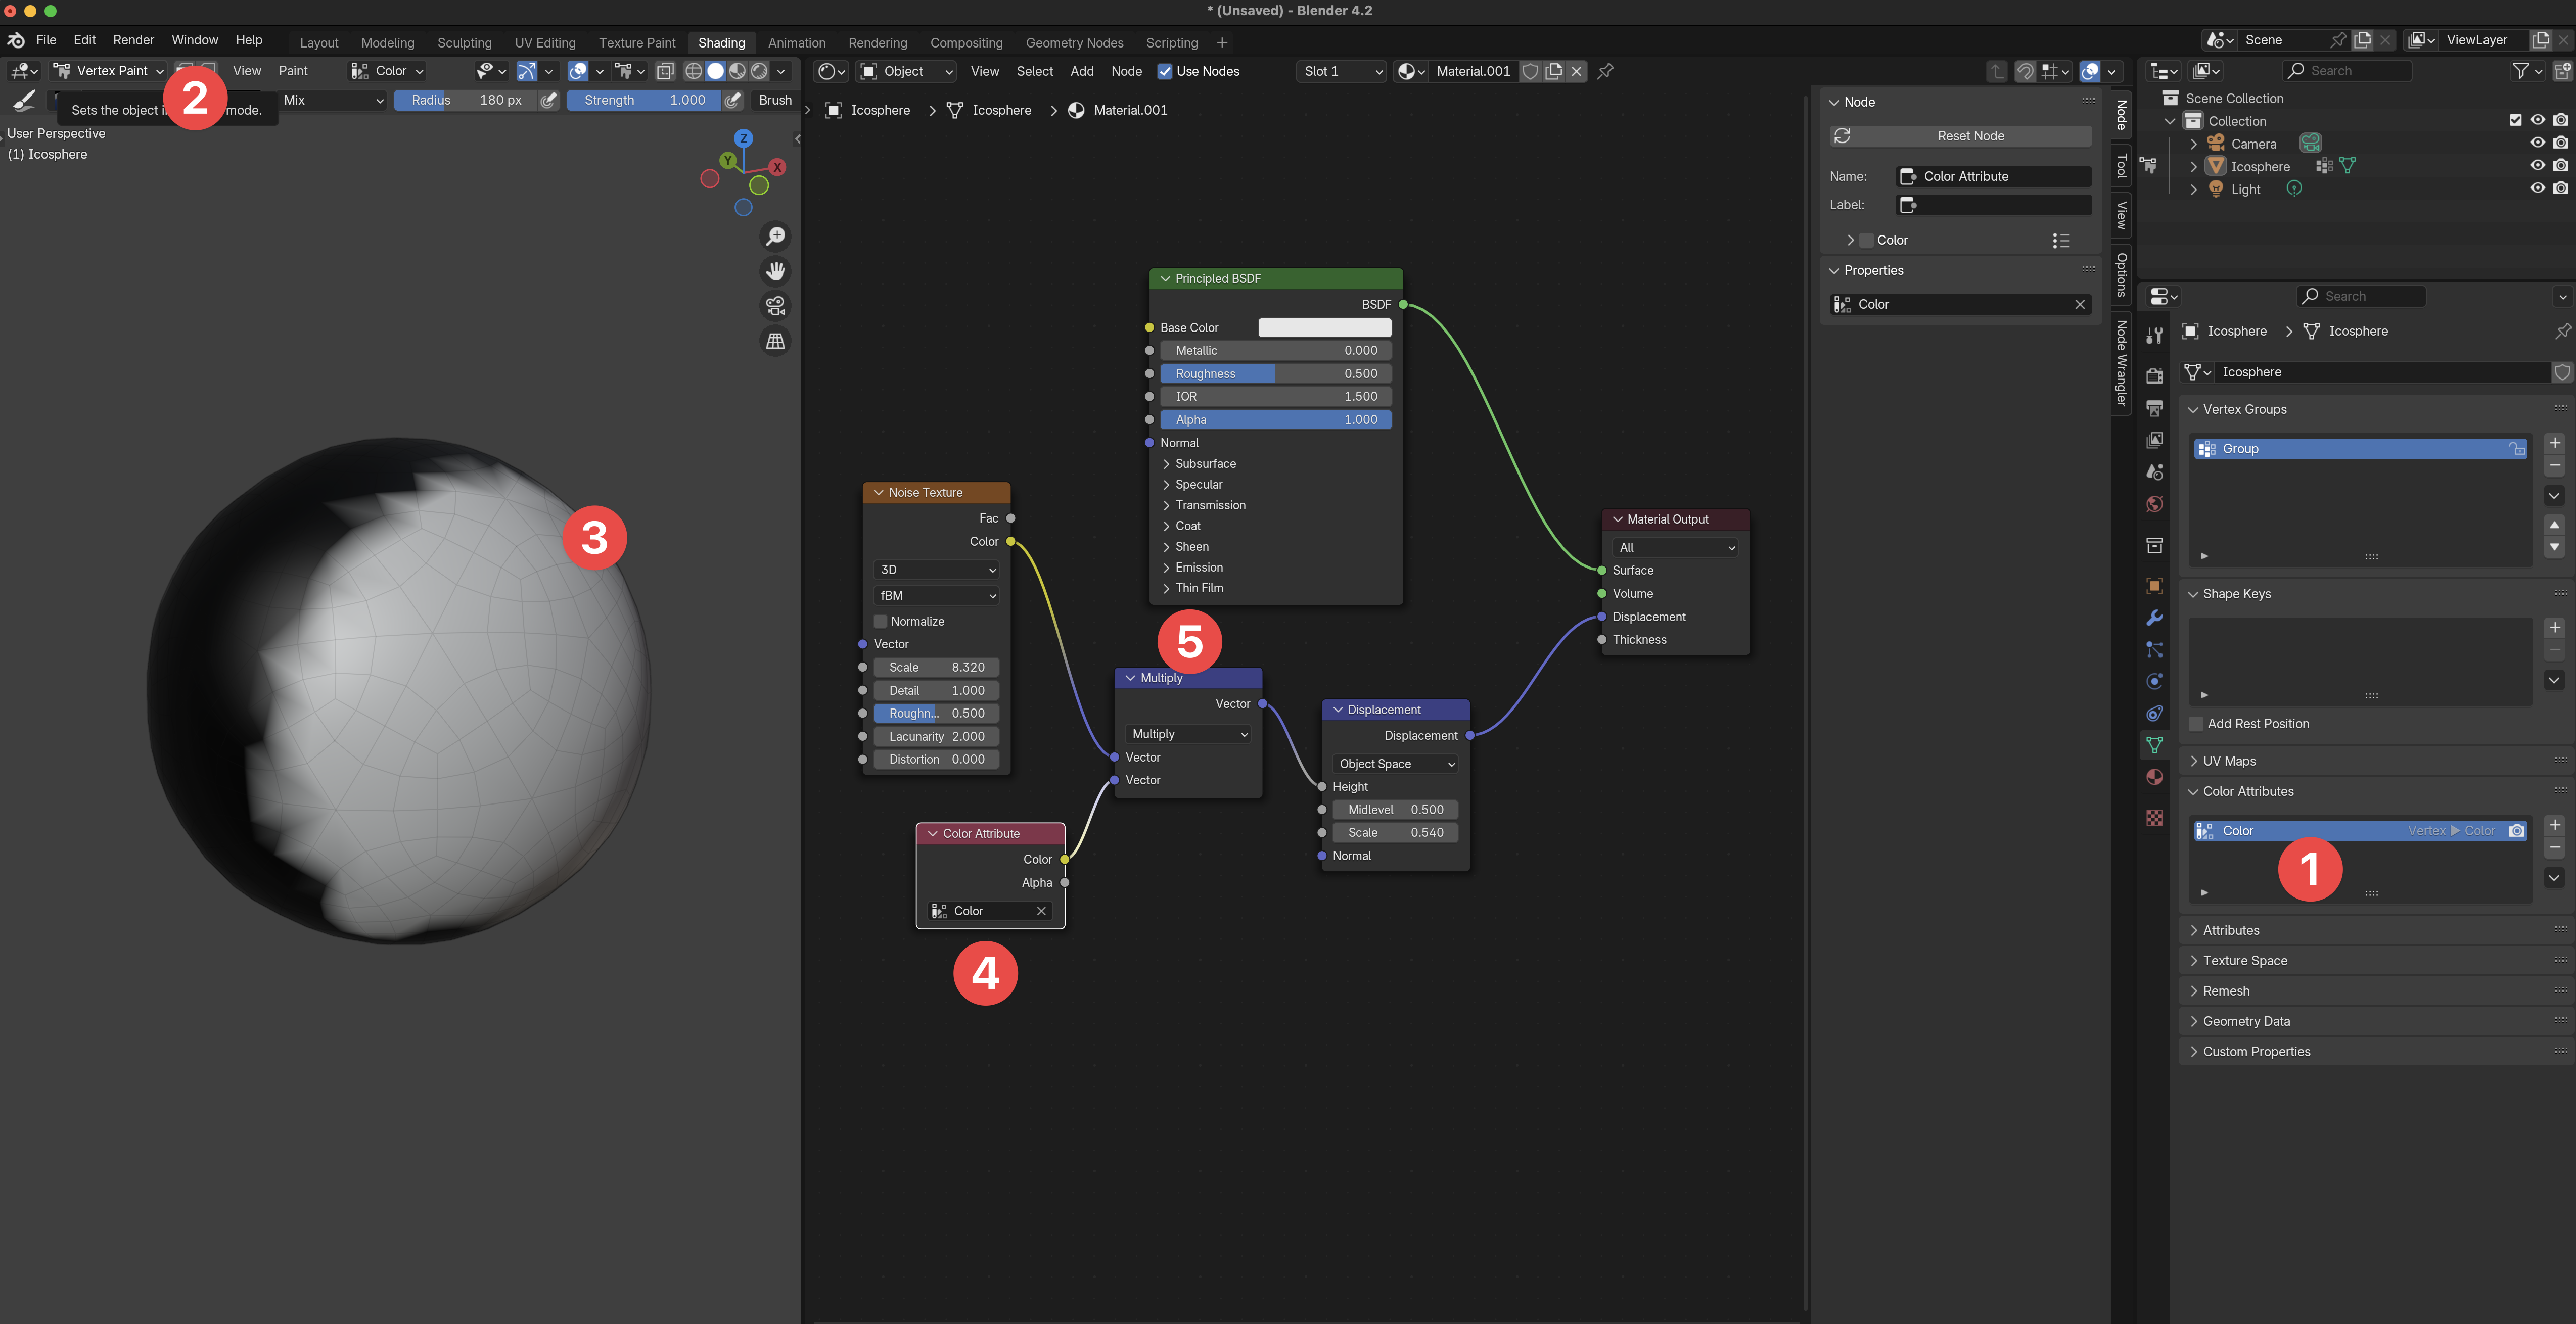Open the Vertex Paint mode dropdown
Viewport: 2576px width, 1324px height.
[x=109, y=71]
